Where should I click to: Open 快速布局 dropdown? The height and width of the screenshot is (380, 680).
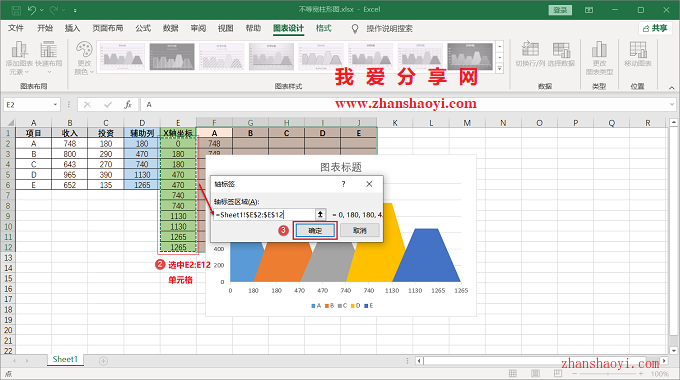point(49,58)
